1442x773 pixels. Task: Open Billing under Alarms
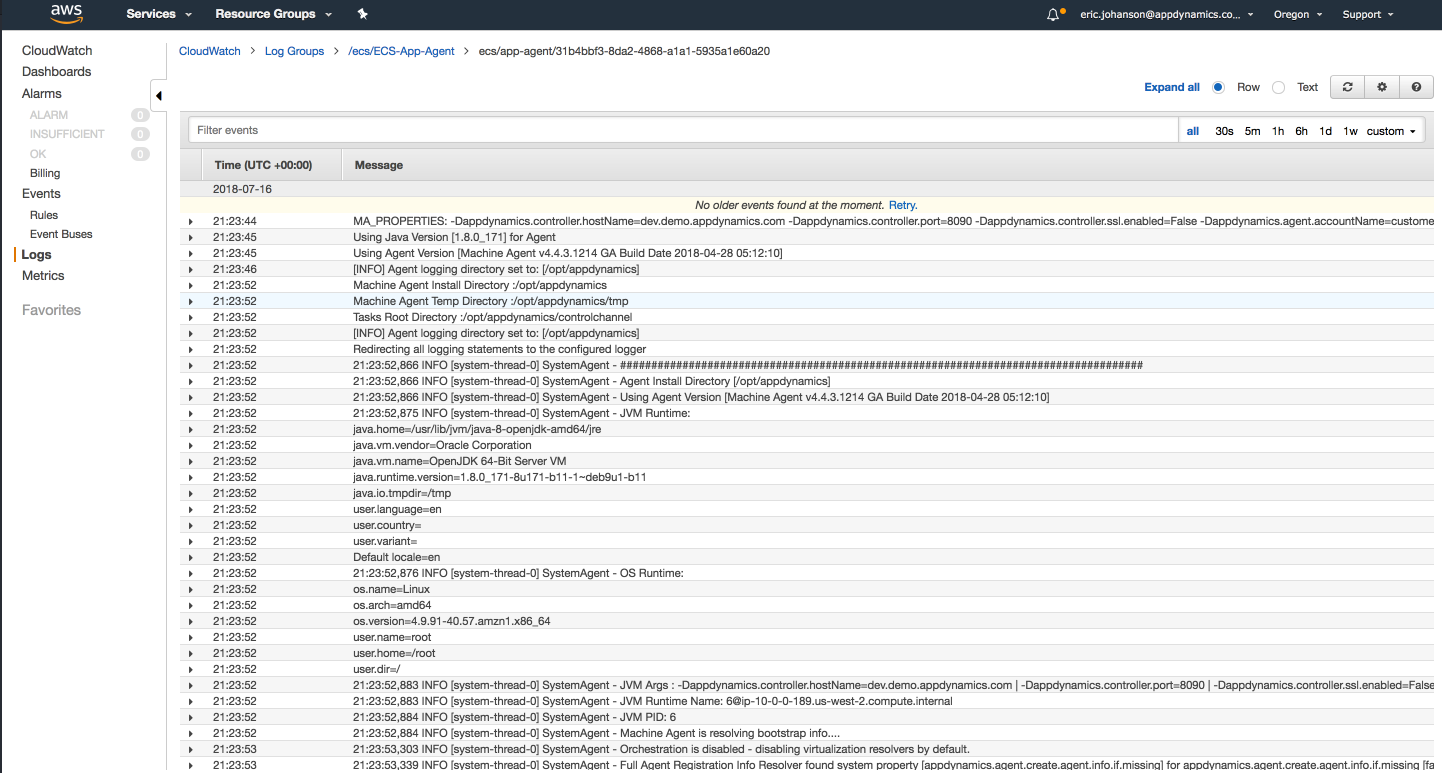(x=45, y=173)
